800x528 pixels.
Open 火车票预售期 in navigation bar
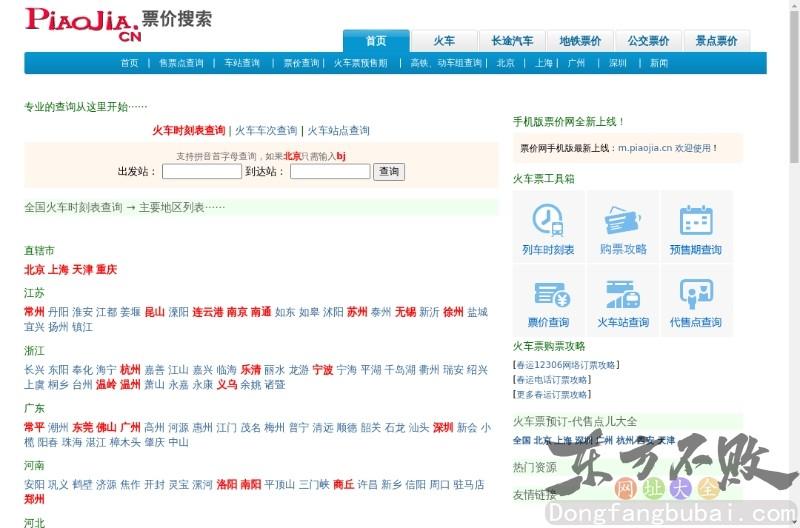click(361, 63)
